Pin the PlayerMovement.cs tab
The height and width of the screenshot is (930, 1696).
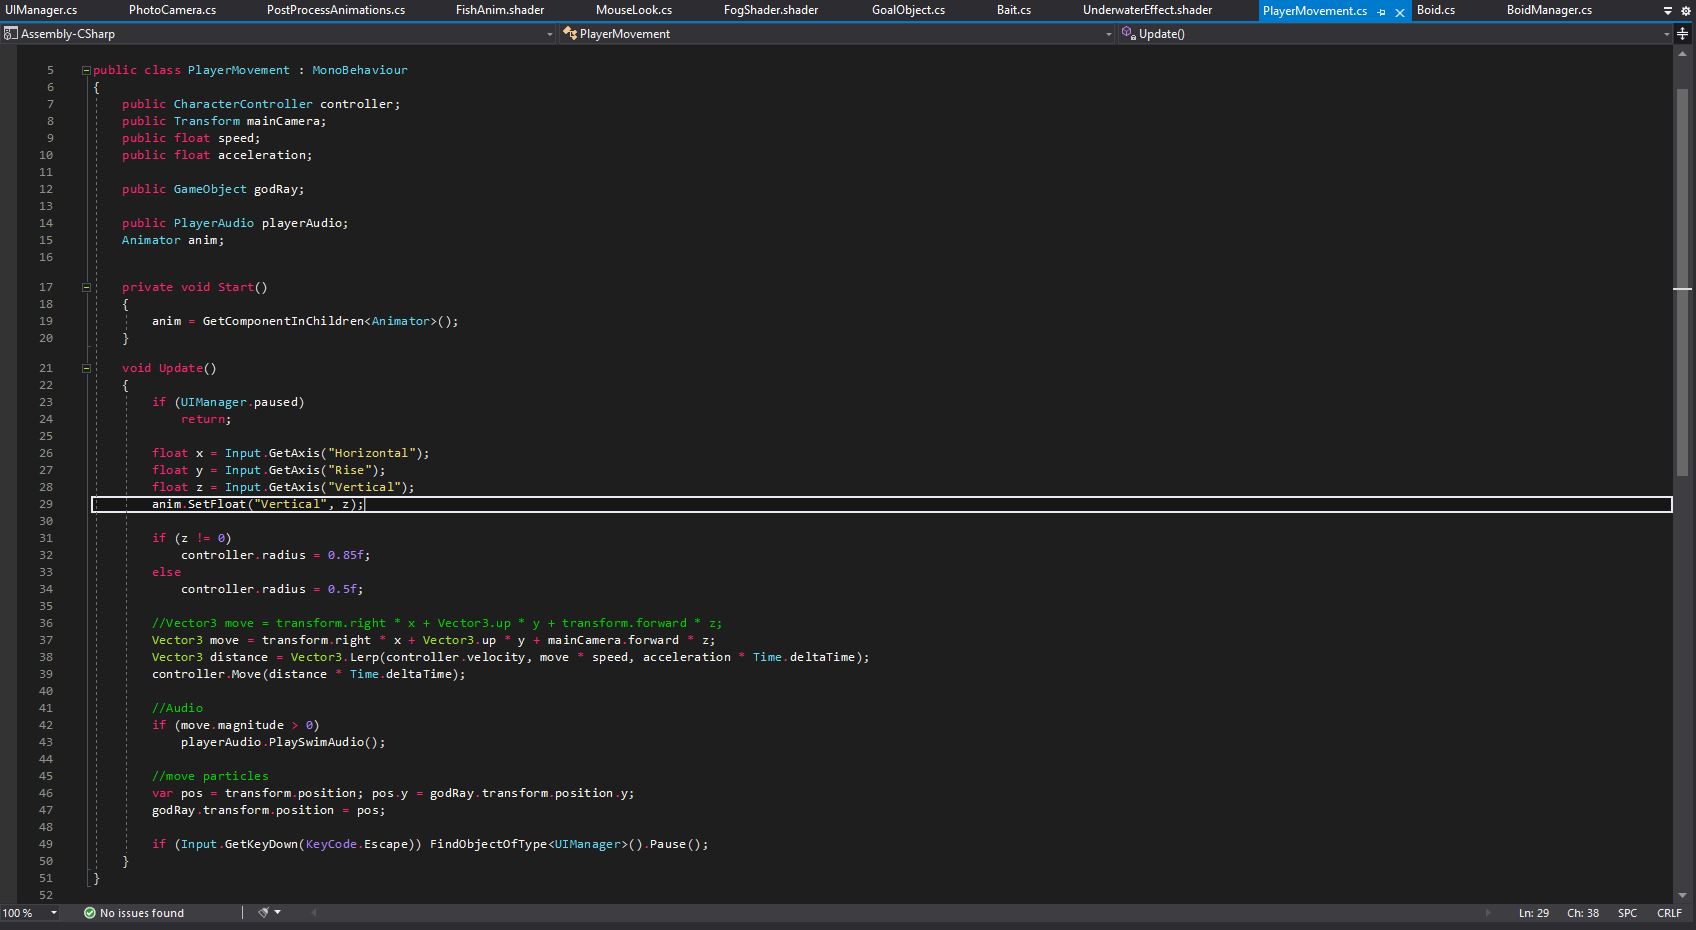point(1381,12)
